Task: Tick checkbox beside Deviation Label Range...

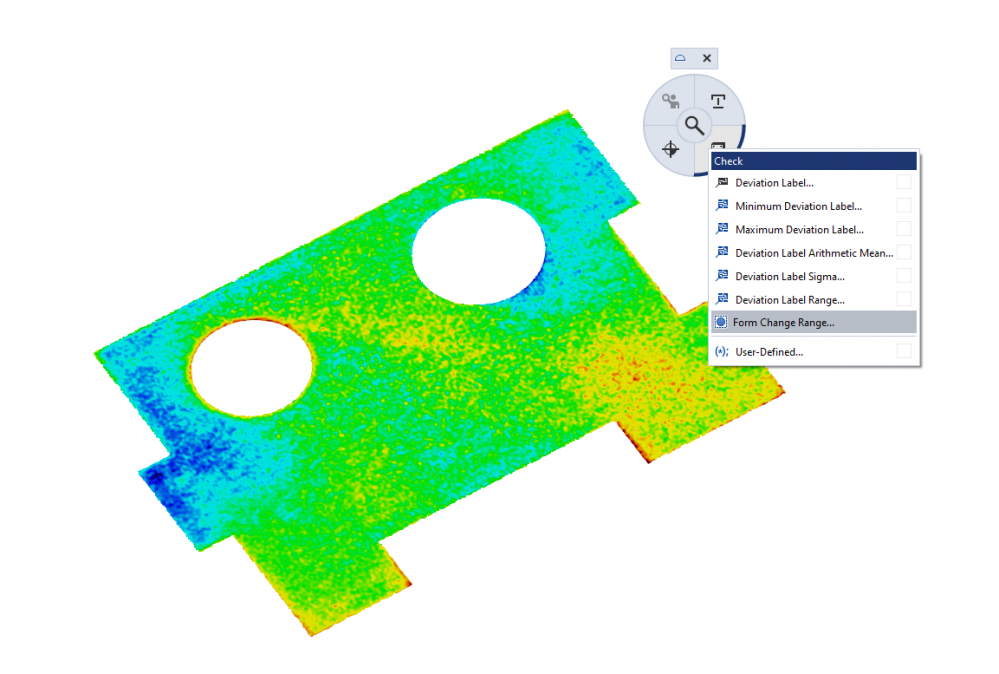Action: pyautogui.click(x=903, y=299)
